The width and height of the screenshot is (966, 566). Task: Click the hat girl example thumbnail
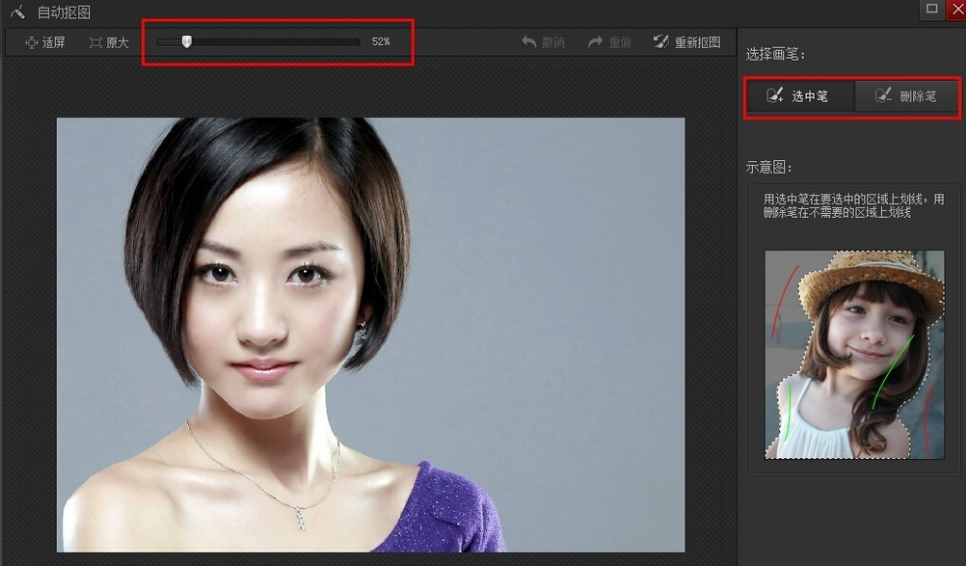tap(854, 354)
